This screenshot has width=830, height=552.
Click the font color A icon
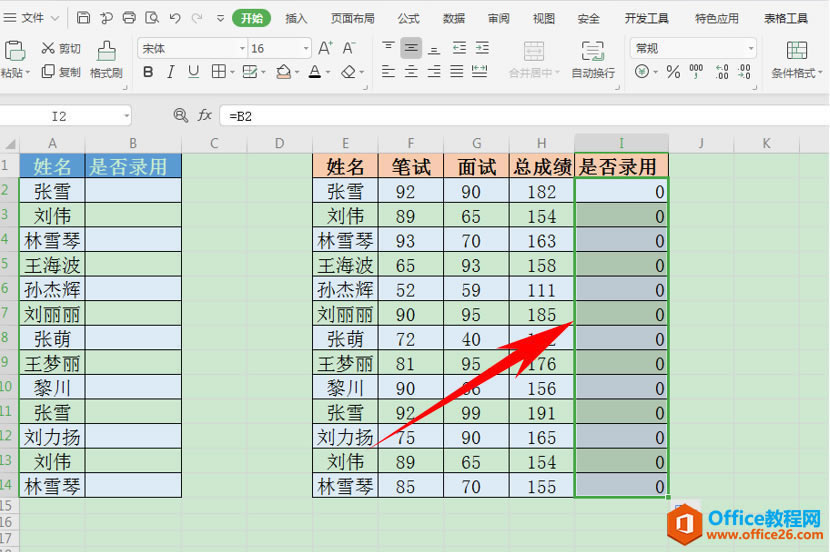315,71
